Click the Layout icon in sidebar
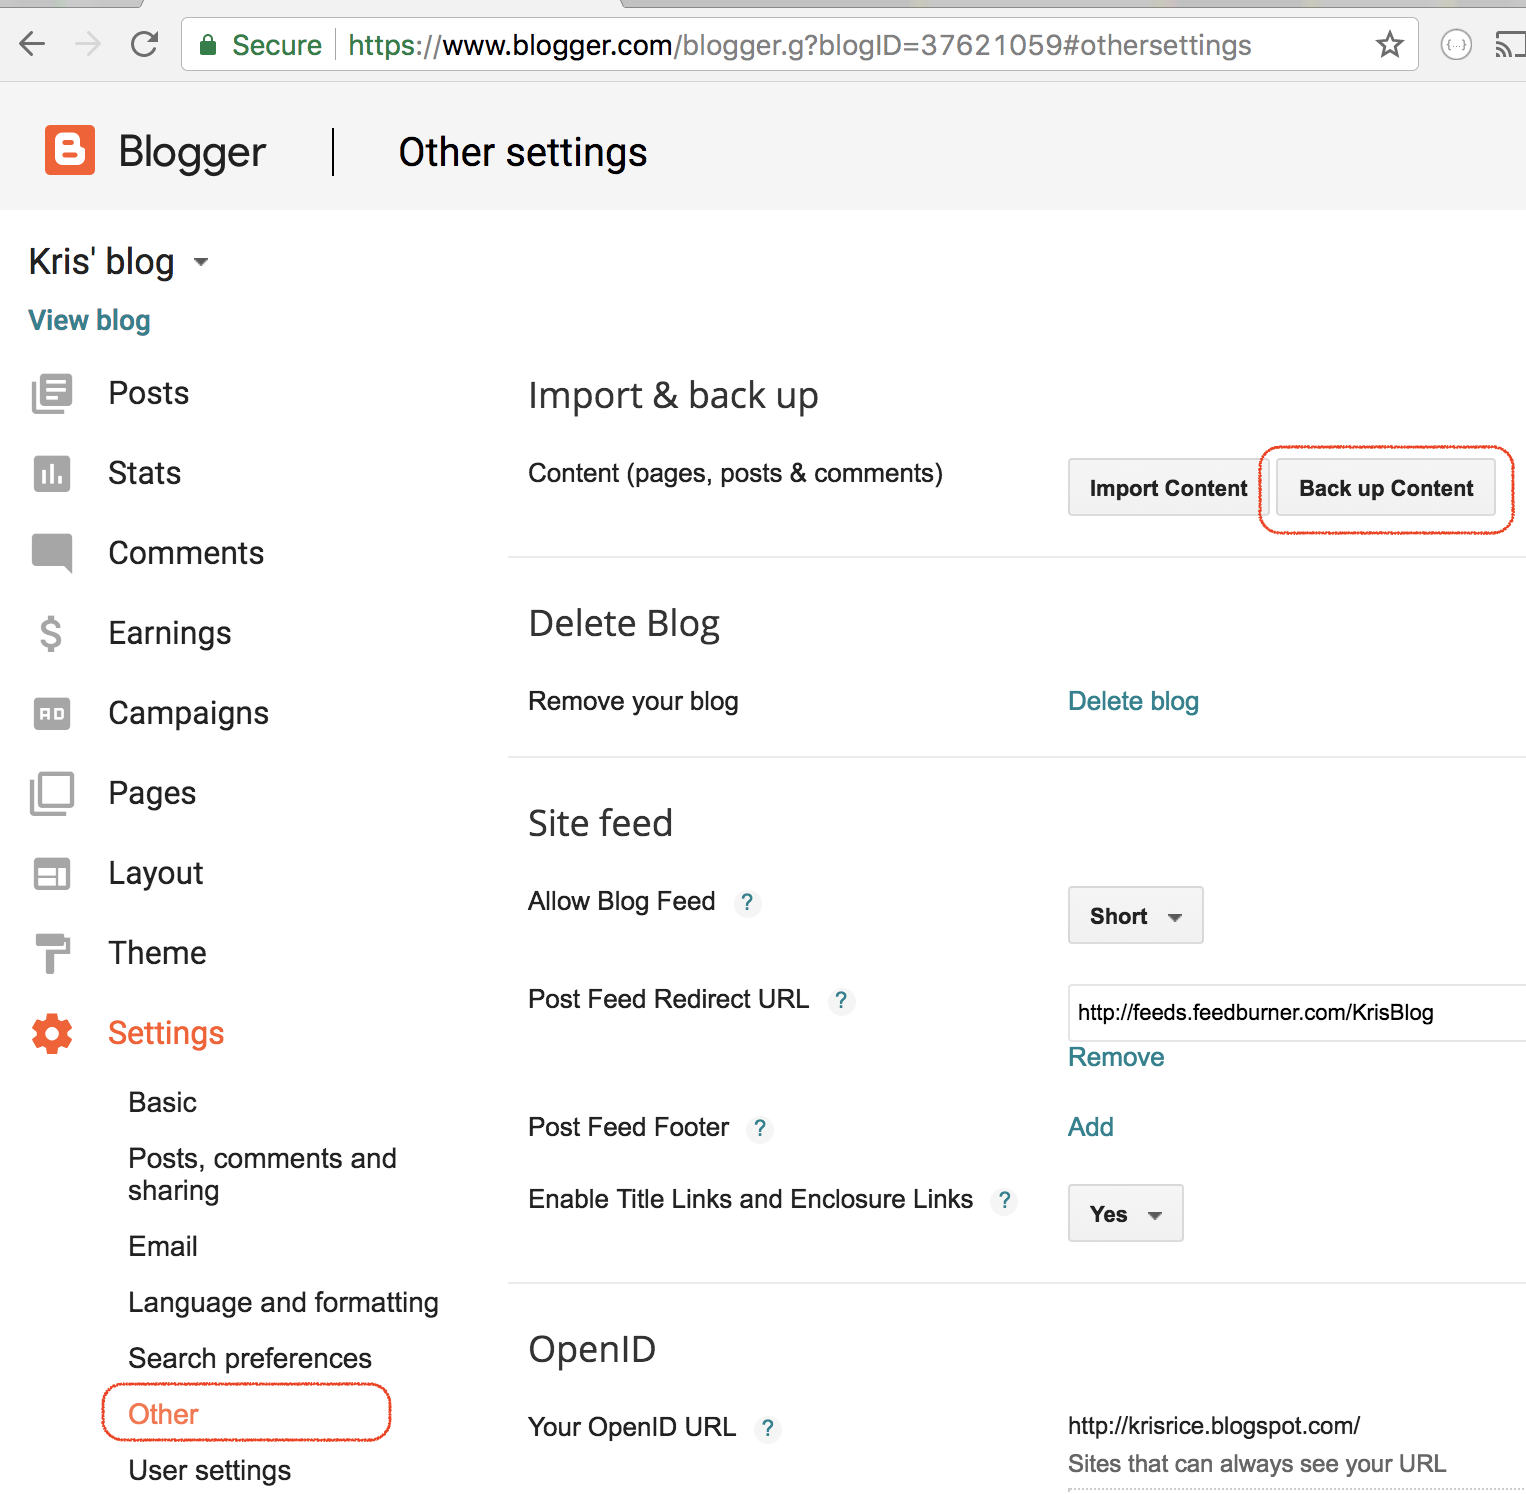Screen dimensions: 1526x1494 coord(52,873)
